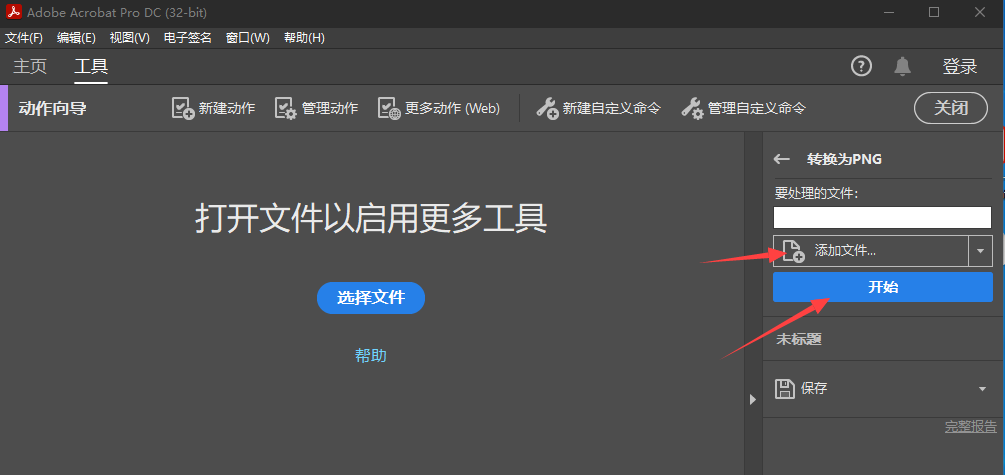
Task: Click the back arrow beside 转换为PNG
Action: tap(782, 159)
